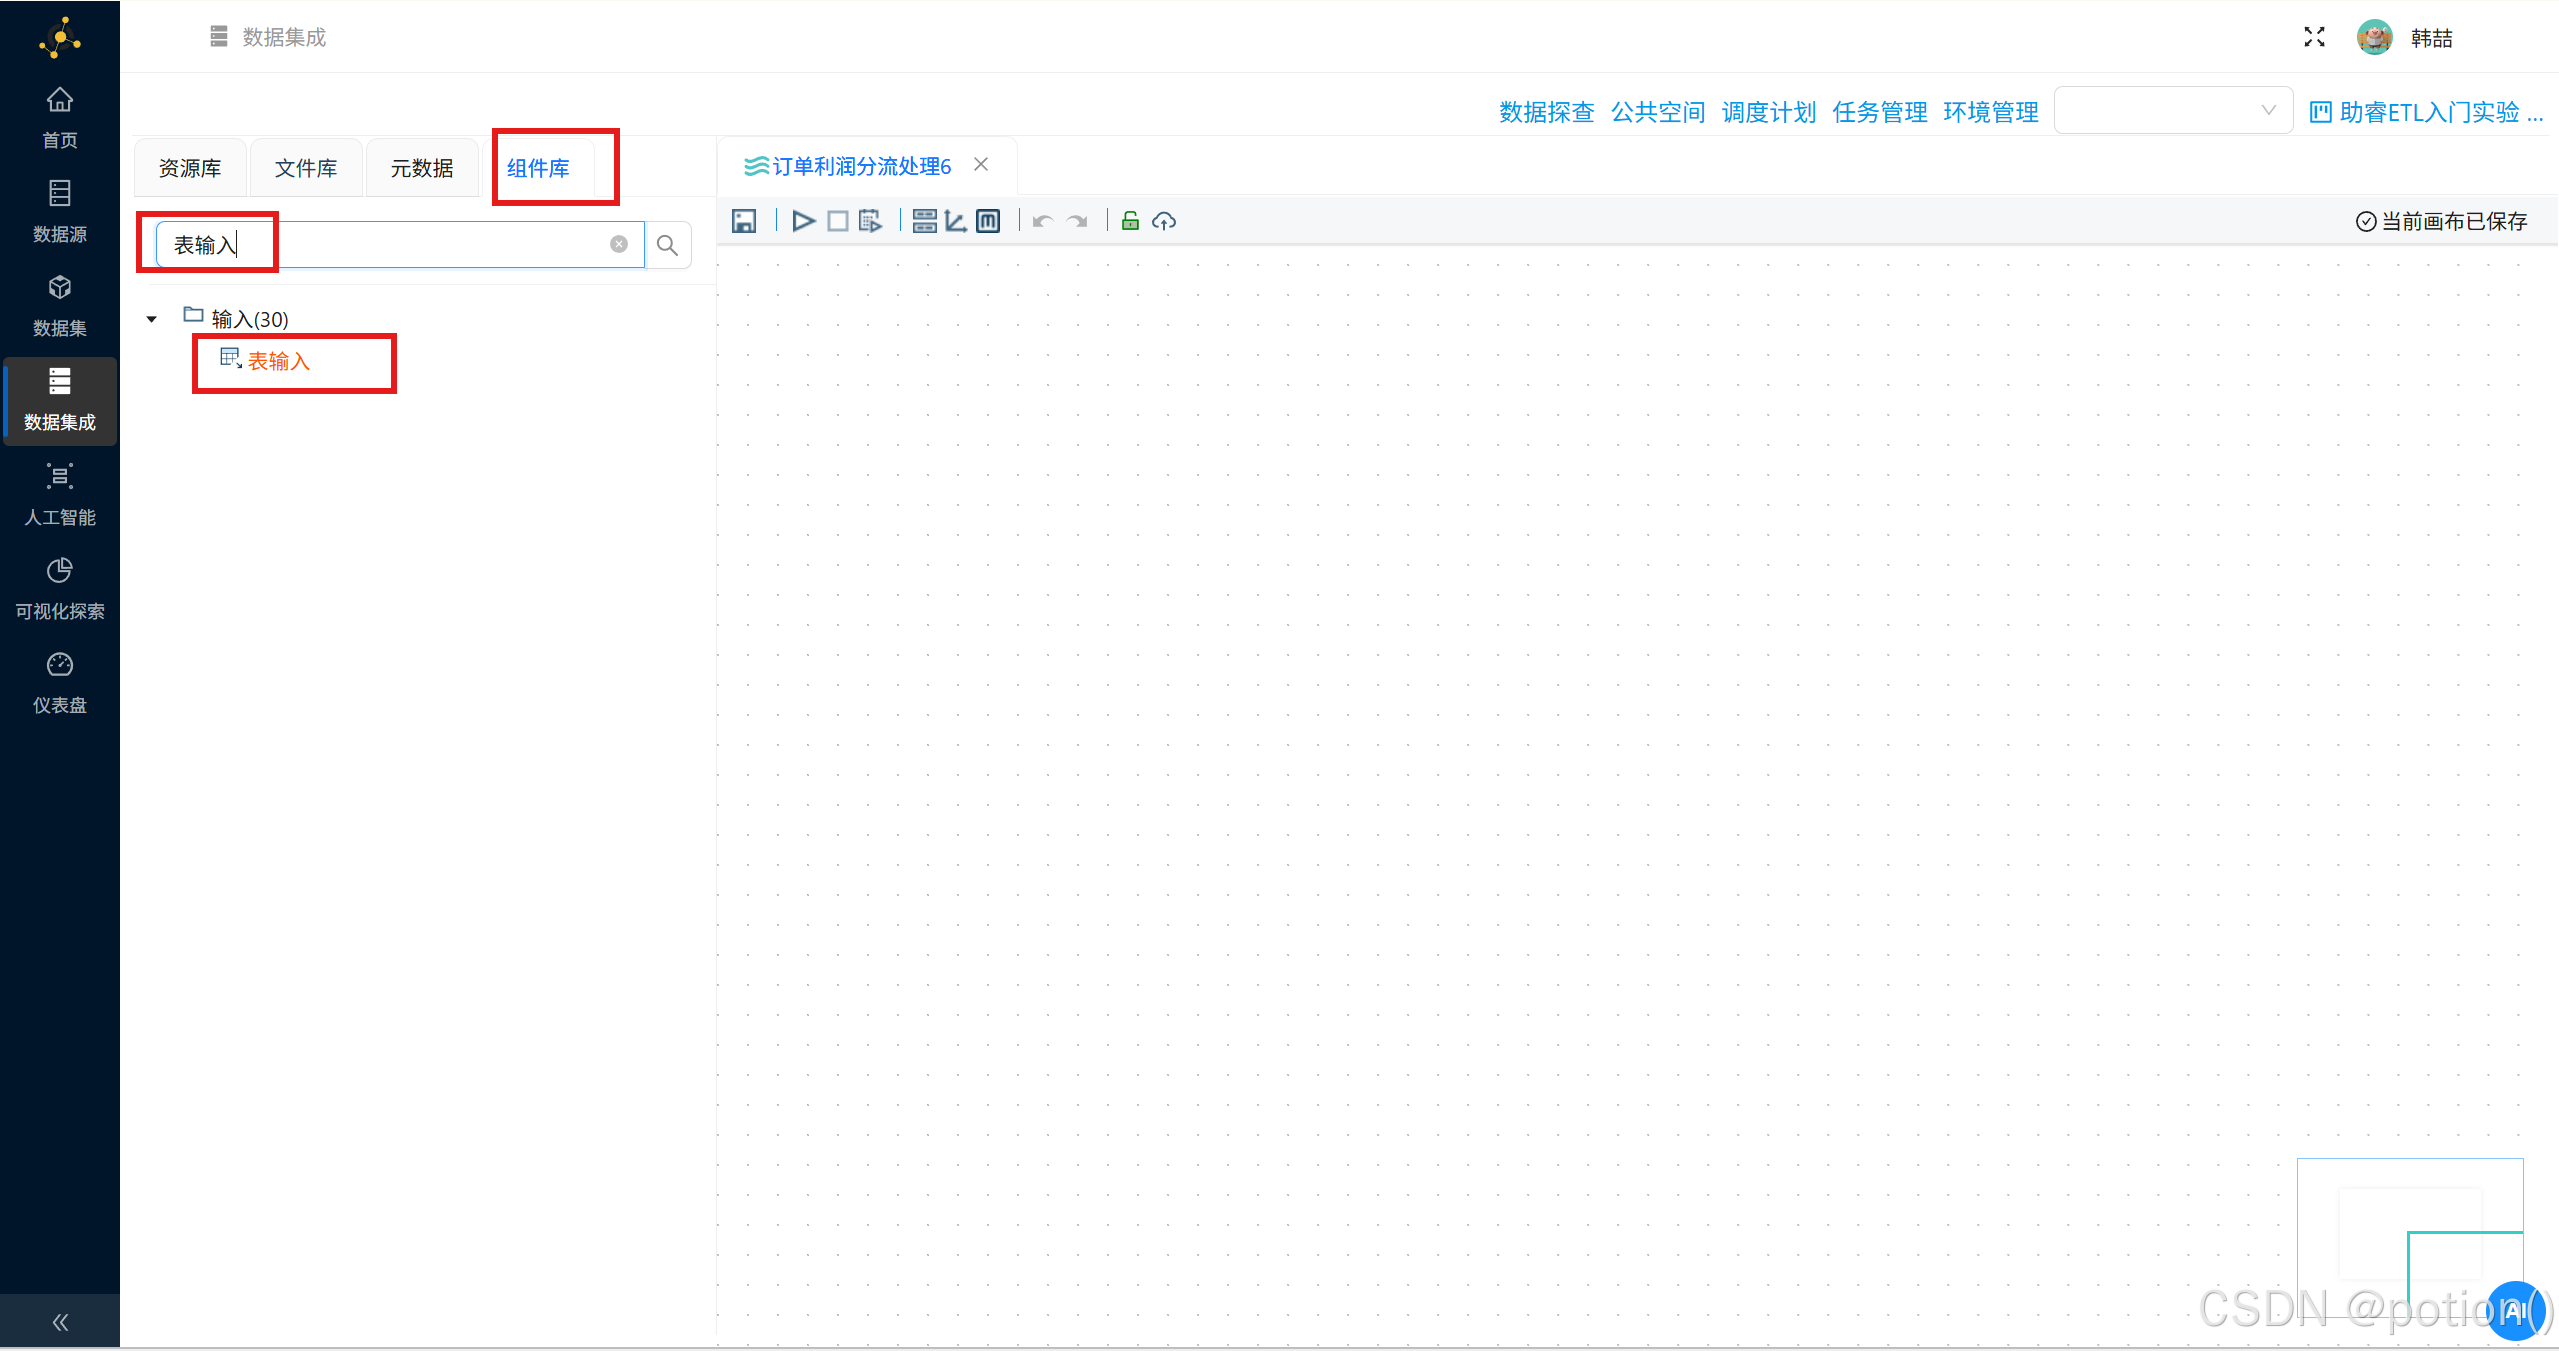Click the cloud upload publish icon
The image size is (2559, 1351).
[1164, 221]
